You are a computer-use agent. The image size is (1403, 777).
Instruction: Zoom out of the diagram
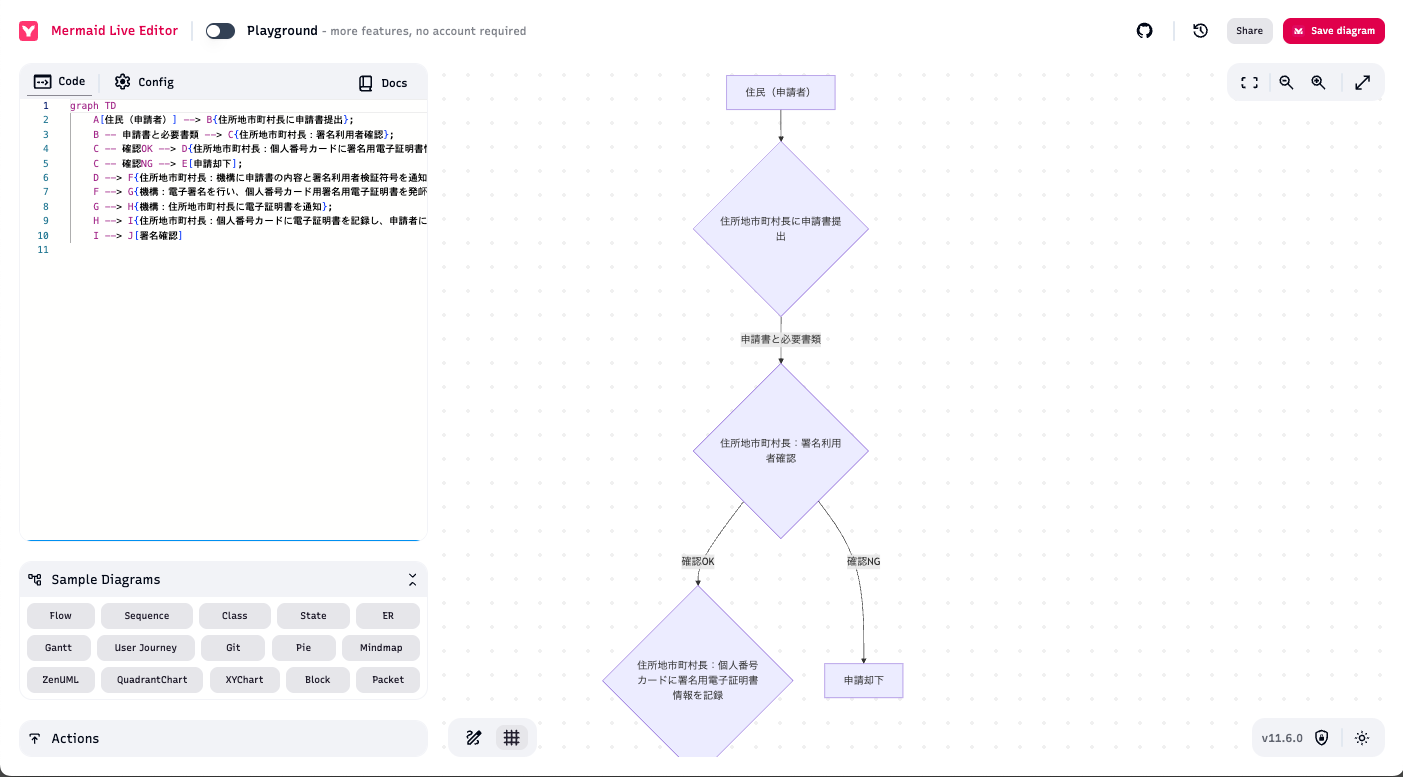click(x=1286, y=83)
